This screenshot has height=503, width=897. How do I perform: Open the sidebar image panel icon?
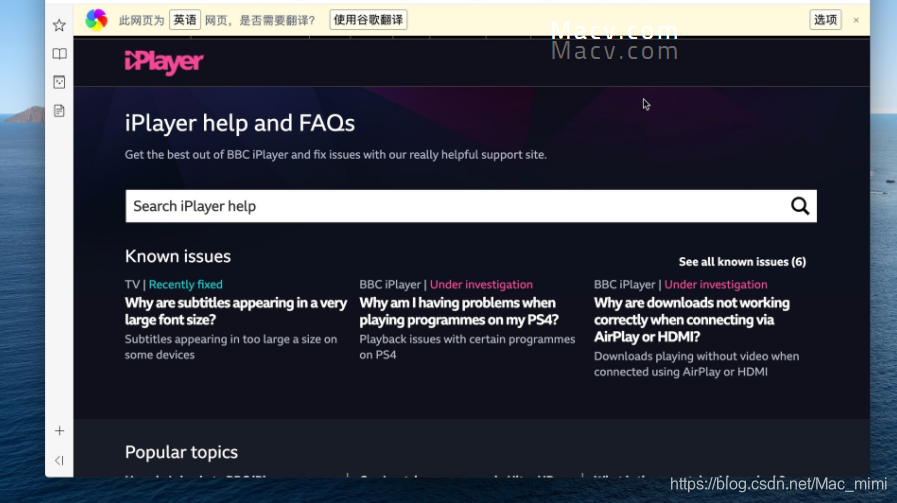tap(59, 82)
